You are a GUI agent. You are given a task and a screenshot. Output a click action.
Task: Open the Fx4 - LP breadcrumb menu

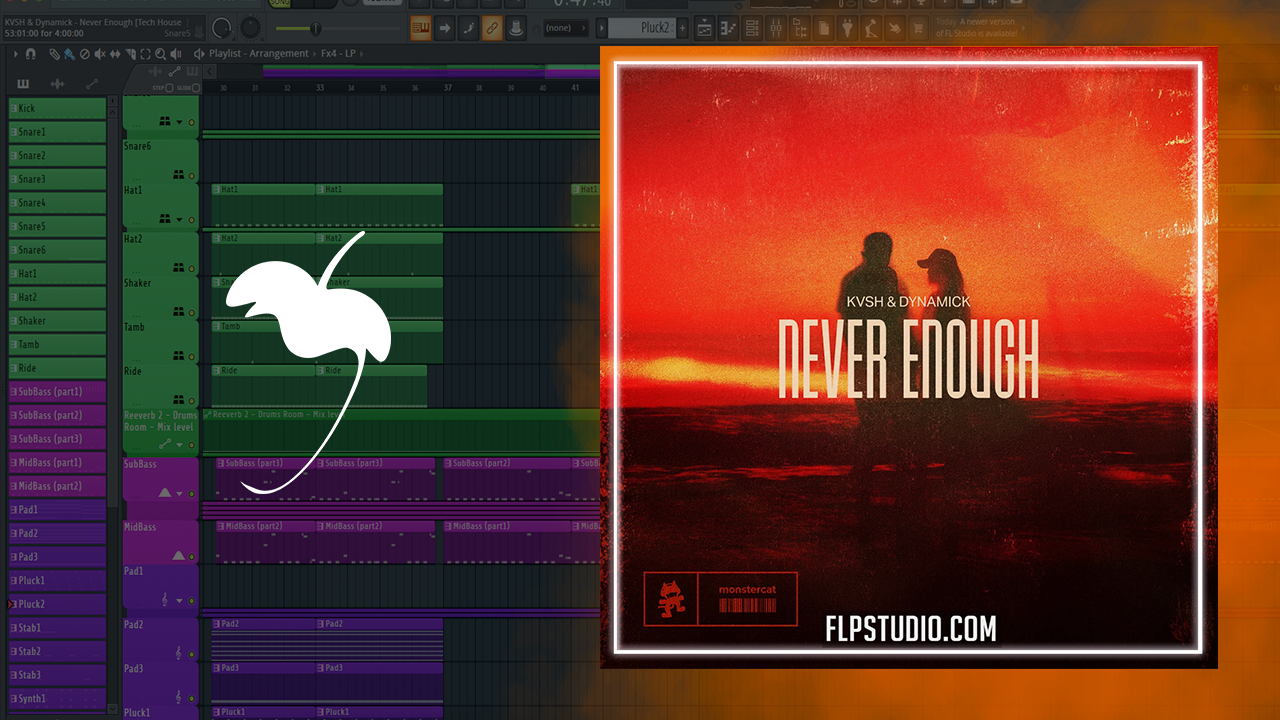click(x=338, y=53)
